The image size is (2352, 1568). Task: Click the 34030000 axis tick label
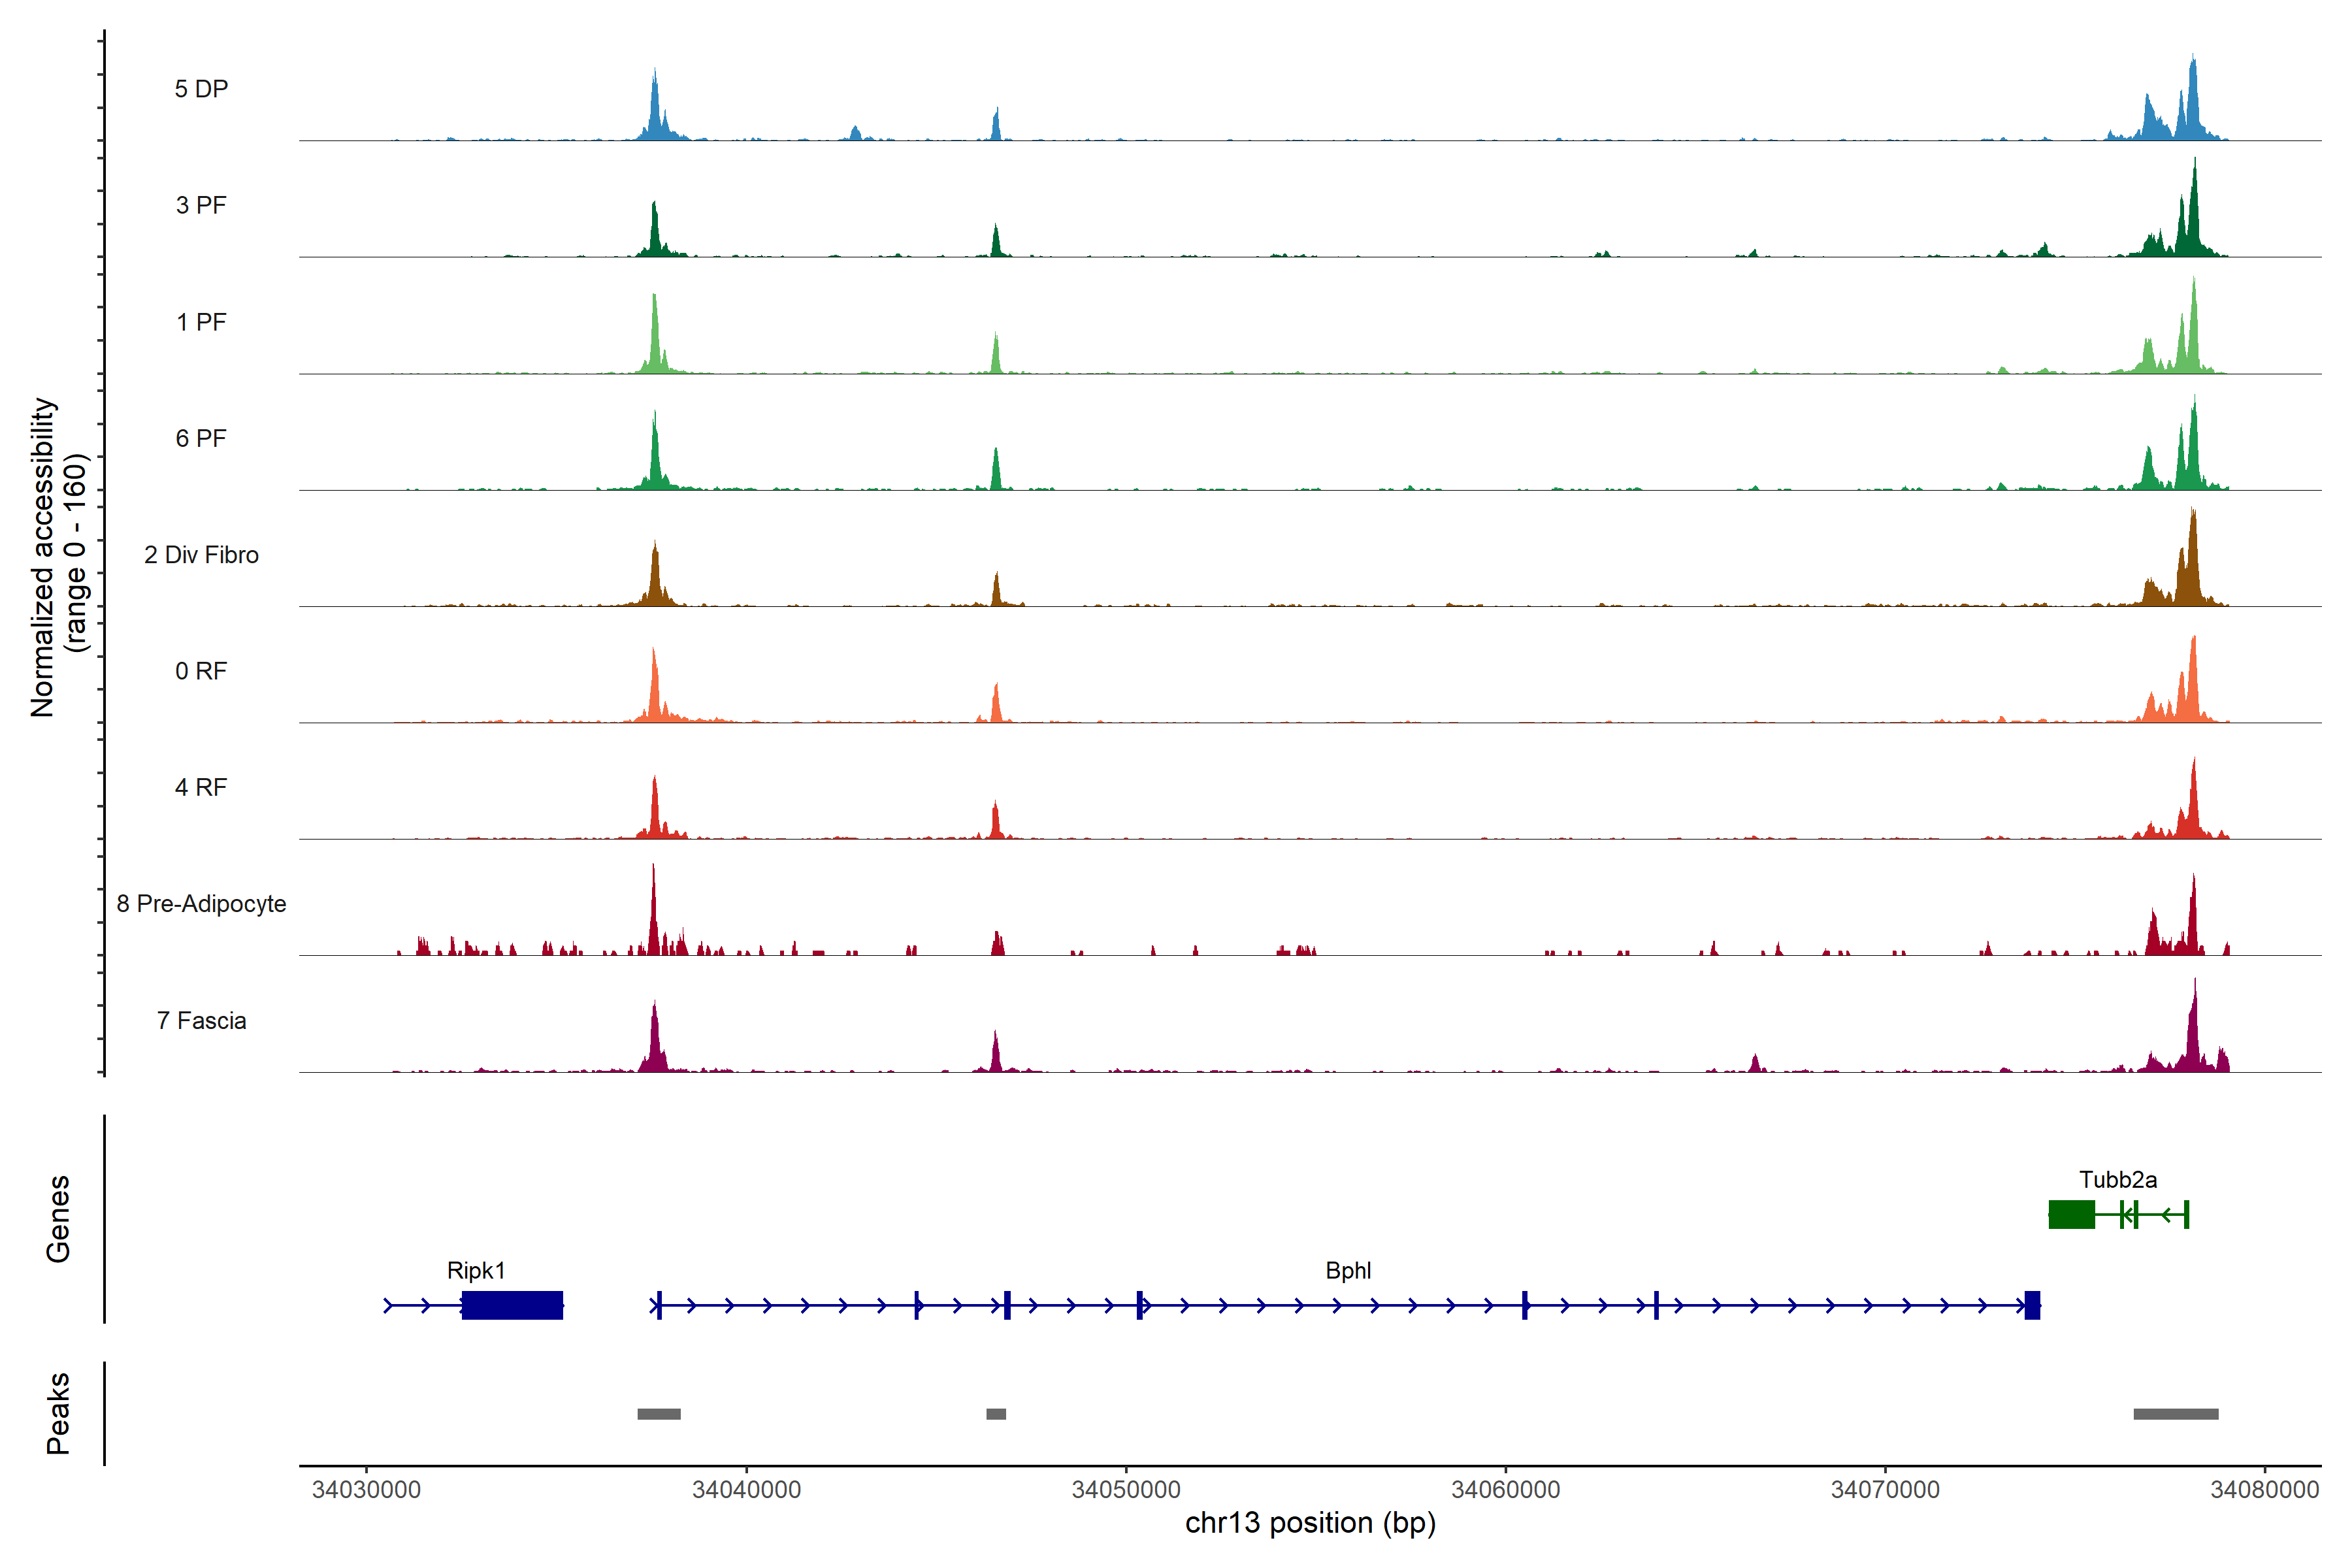pos(366,1490)
